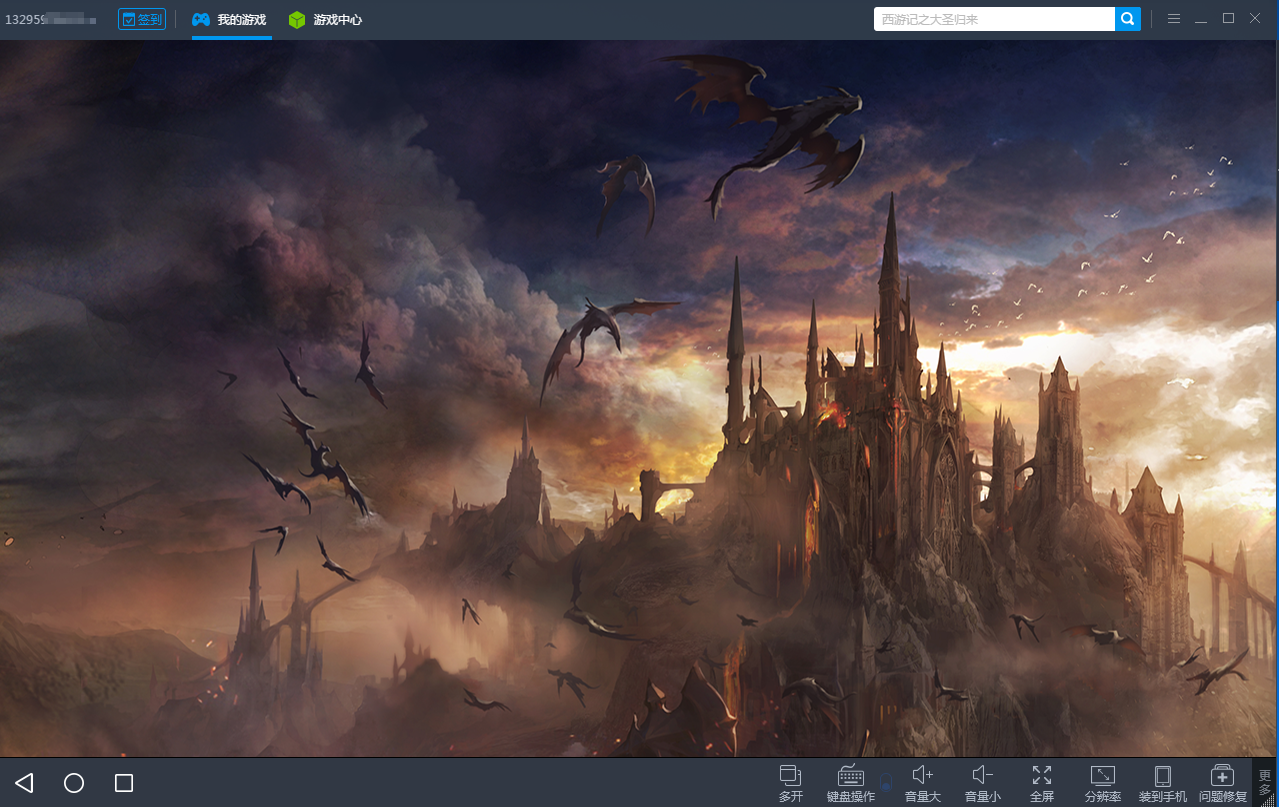This screenshot has width=1279, height=807.
Task: Focus the game search box
Action: point(994,19)
